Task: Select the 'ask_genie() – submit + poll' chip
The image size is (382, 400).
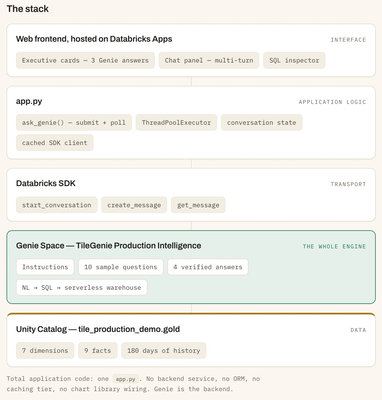Action: tap(74, 123)
